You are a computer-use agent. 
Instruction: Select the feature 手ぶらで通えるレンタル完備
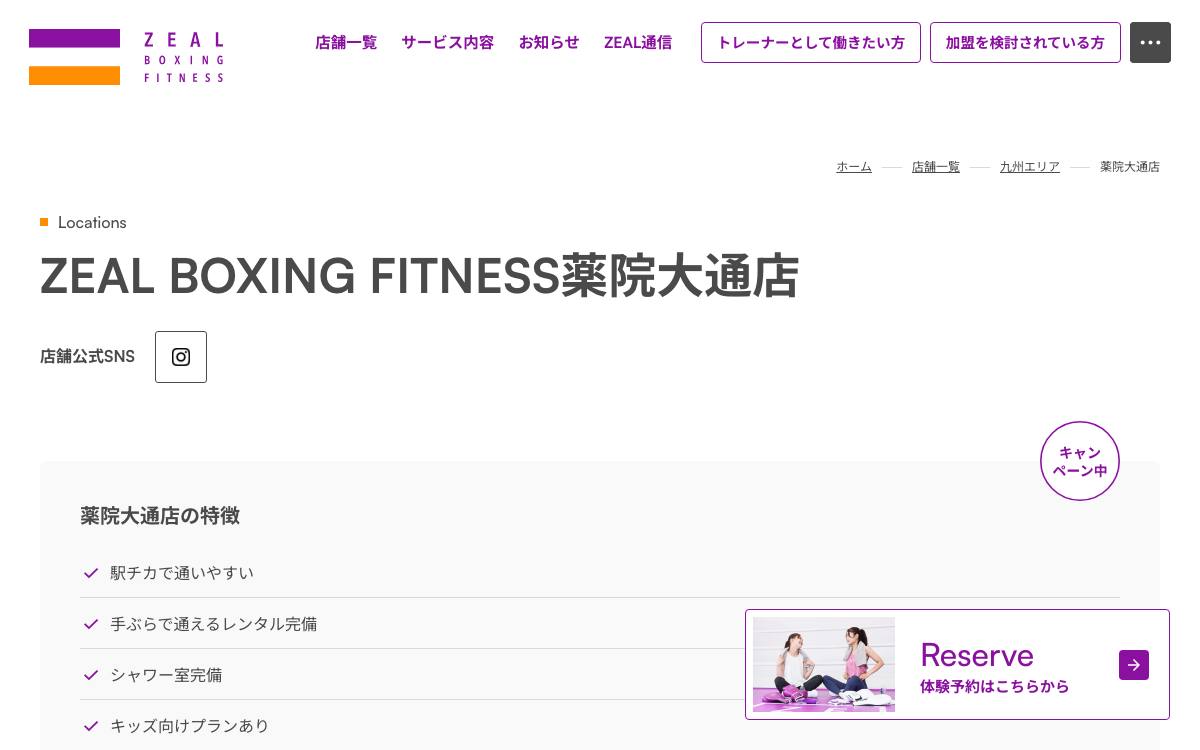[x=213, y=624]
